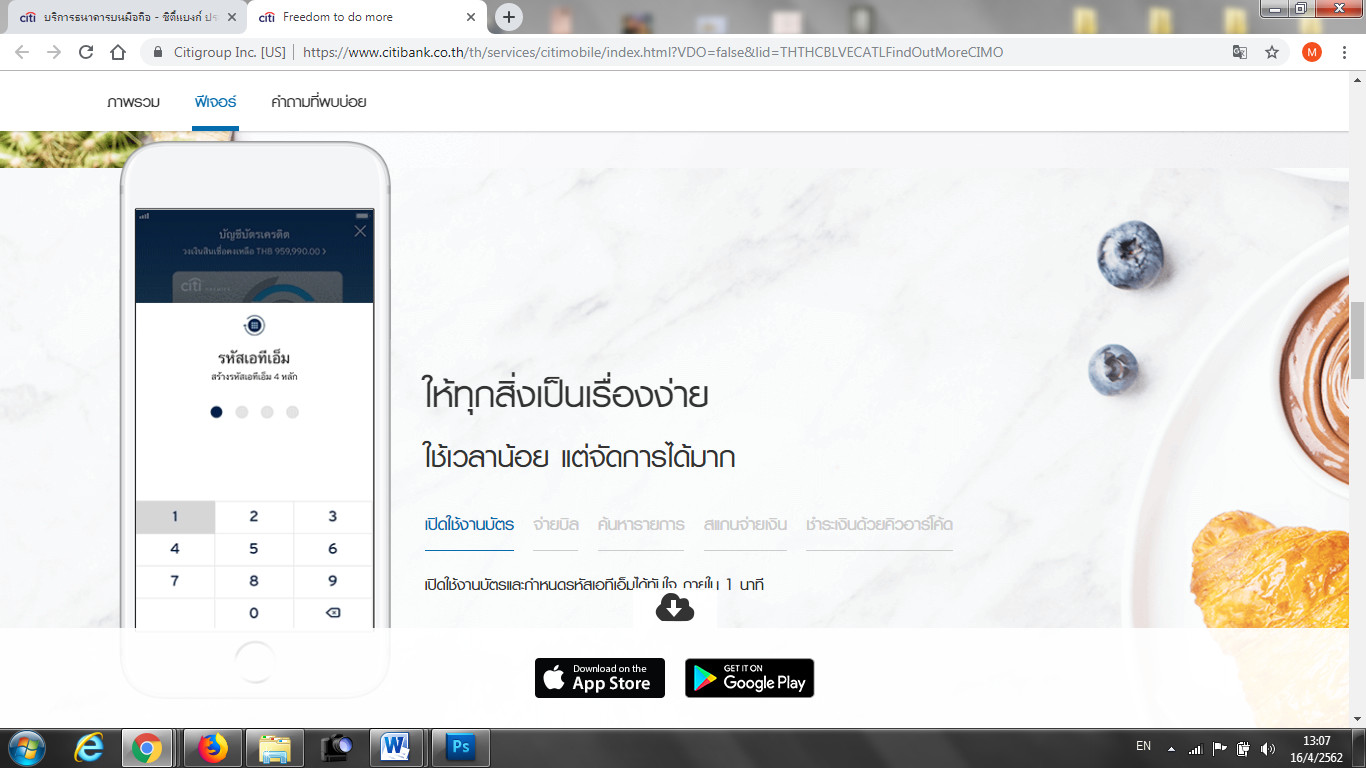This screenshot has height=768, width=1366.
Task: Open a new browser tab
Action: point(509,17)
